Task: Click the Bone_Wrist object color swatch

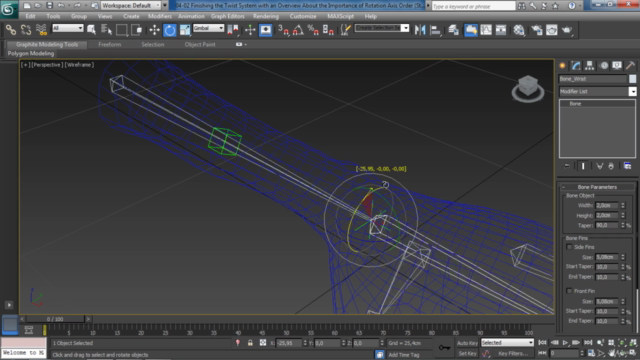Action: tap(632, 79)
